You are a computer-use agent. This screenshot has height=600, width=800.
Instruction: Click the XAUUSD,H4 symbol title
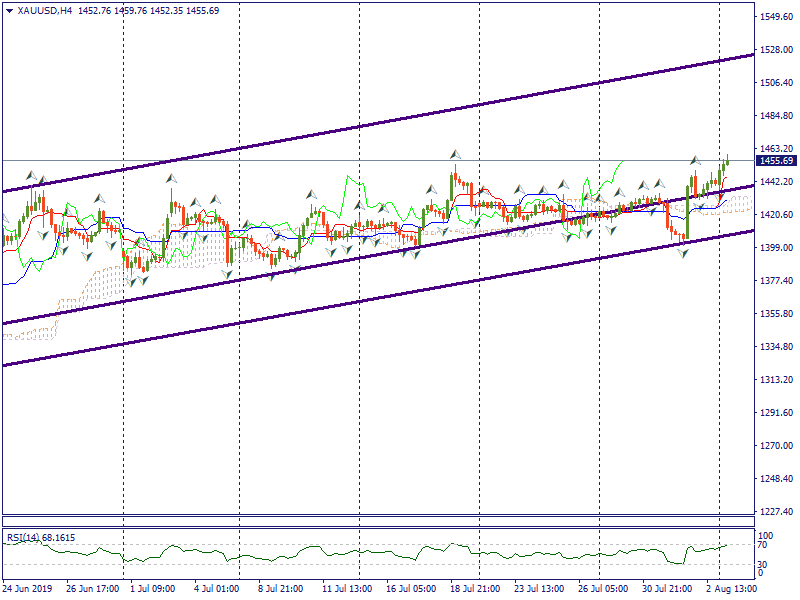coord(45,10)
